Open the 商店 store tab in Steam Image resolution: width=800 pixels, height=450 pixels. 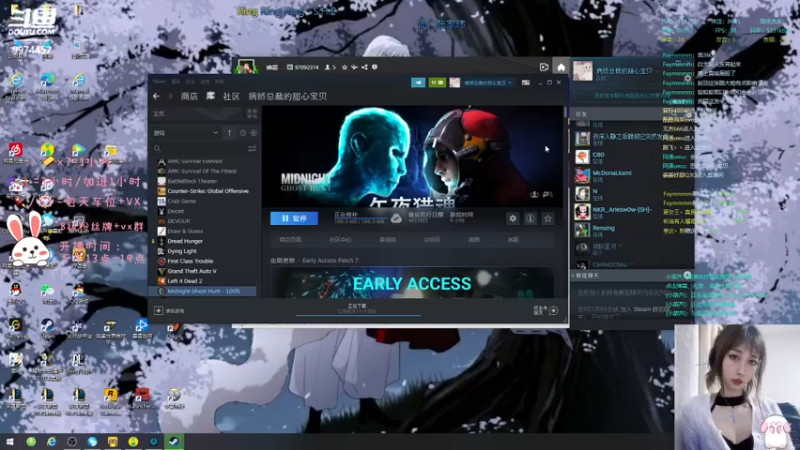pyautogui.click(x=189, y=96)
